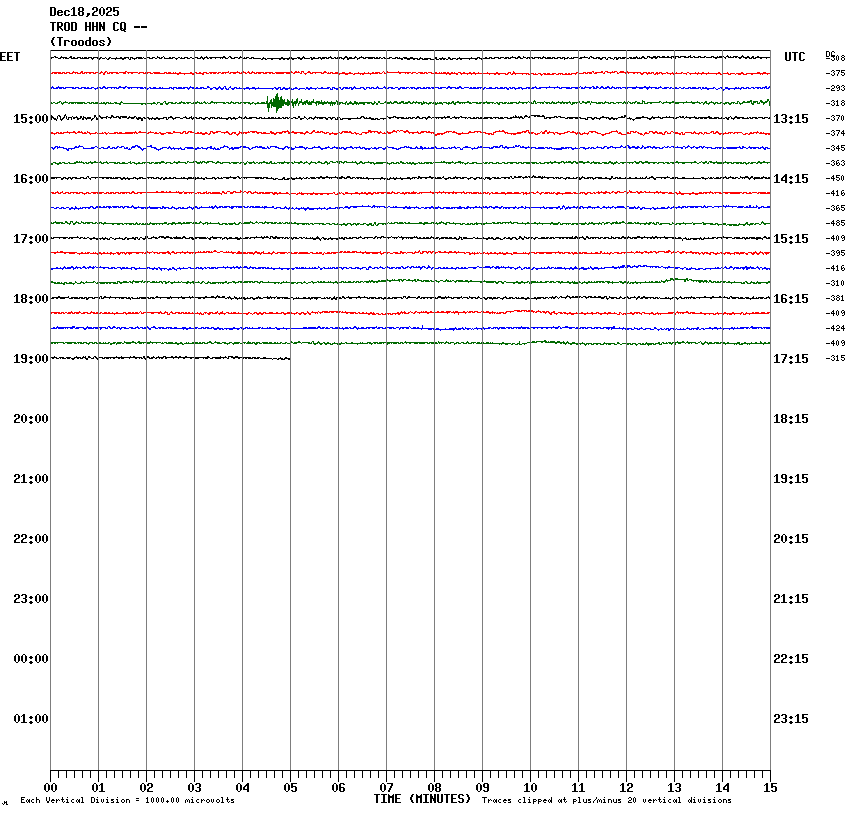The width and height of the screenshot is (850, 814).
Task: Click the TIME (MINUTES) axis title
Action: click(x=422, y=799)
